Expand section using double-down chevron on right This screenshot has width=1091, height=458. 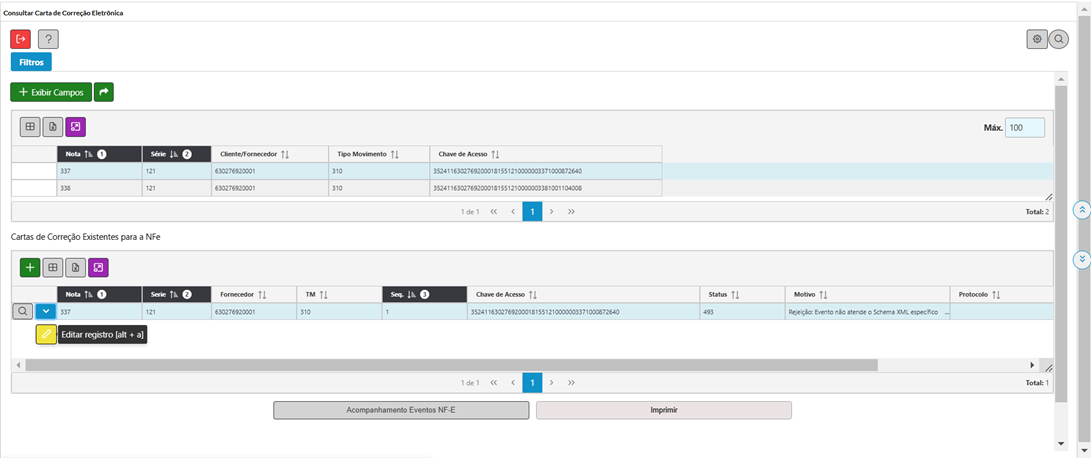pyautogui.click(x=1081, y=259)
